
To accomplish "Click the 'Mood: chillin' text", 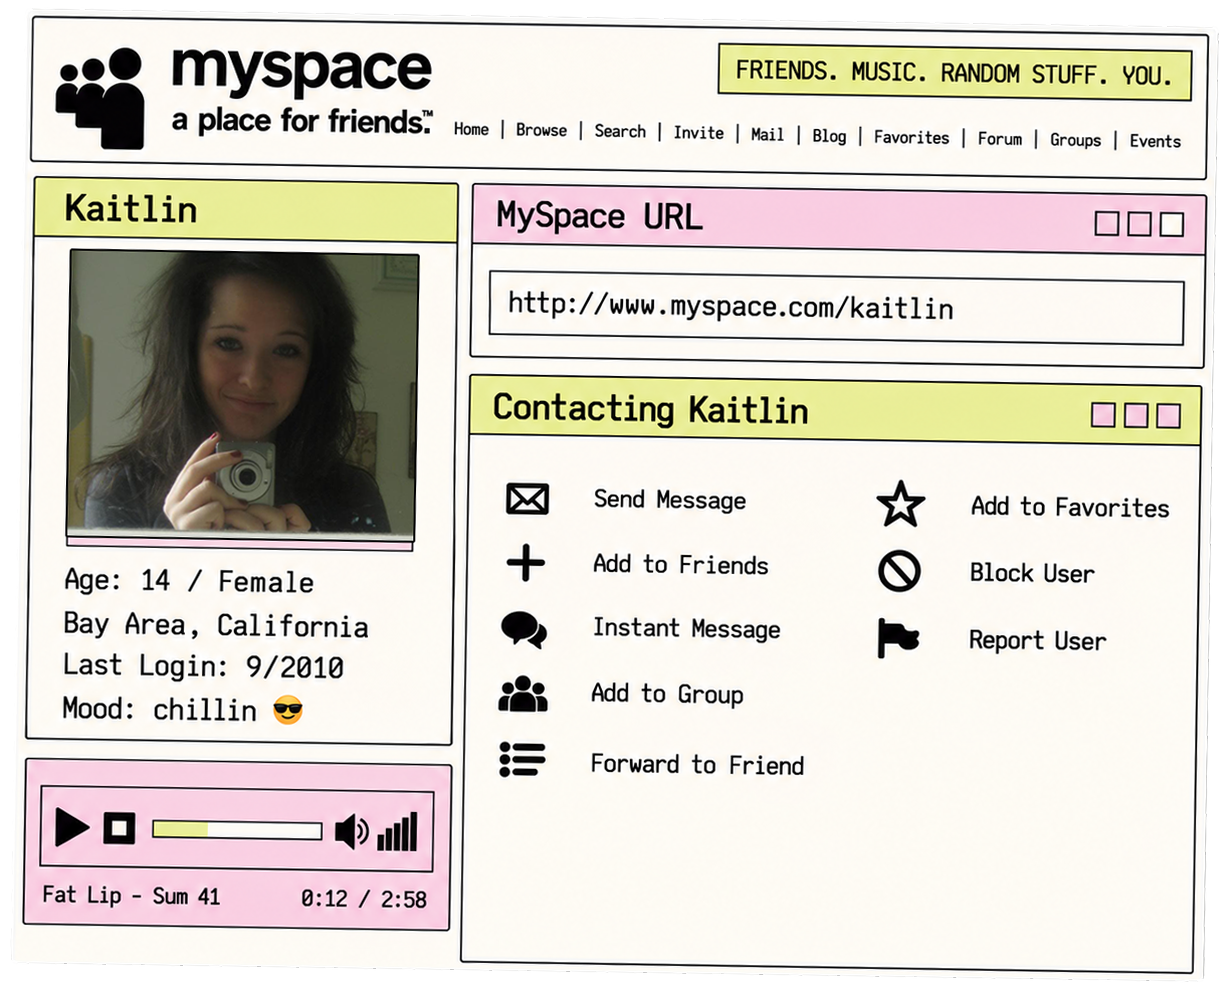I will click(x=160, y=709).
